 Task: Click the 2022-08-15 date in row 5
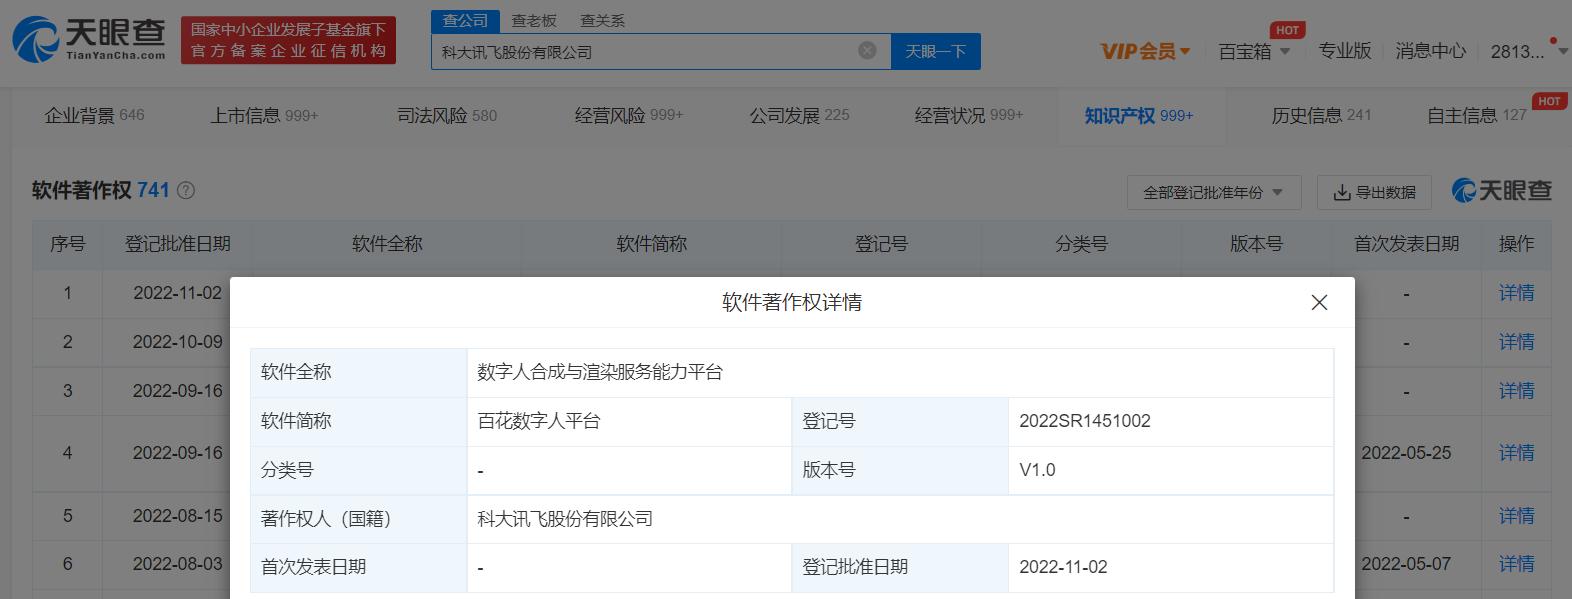point(178,516)
